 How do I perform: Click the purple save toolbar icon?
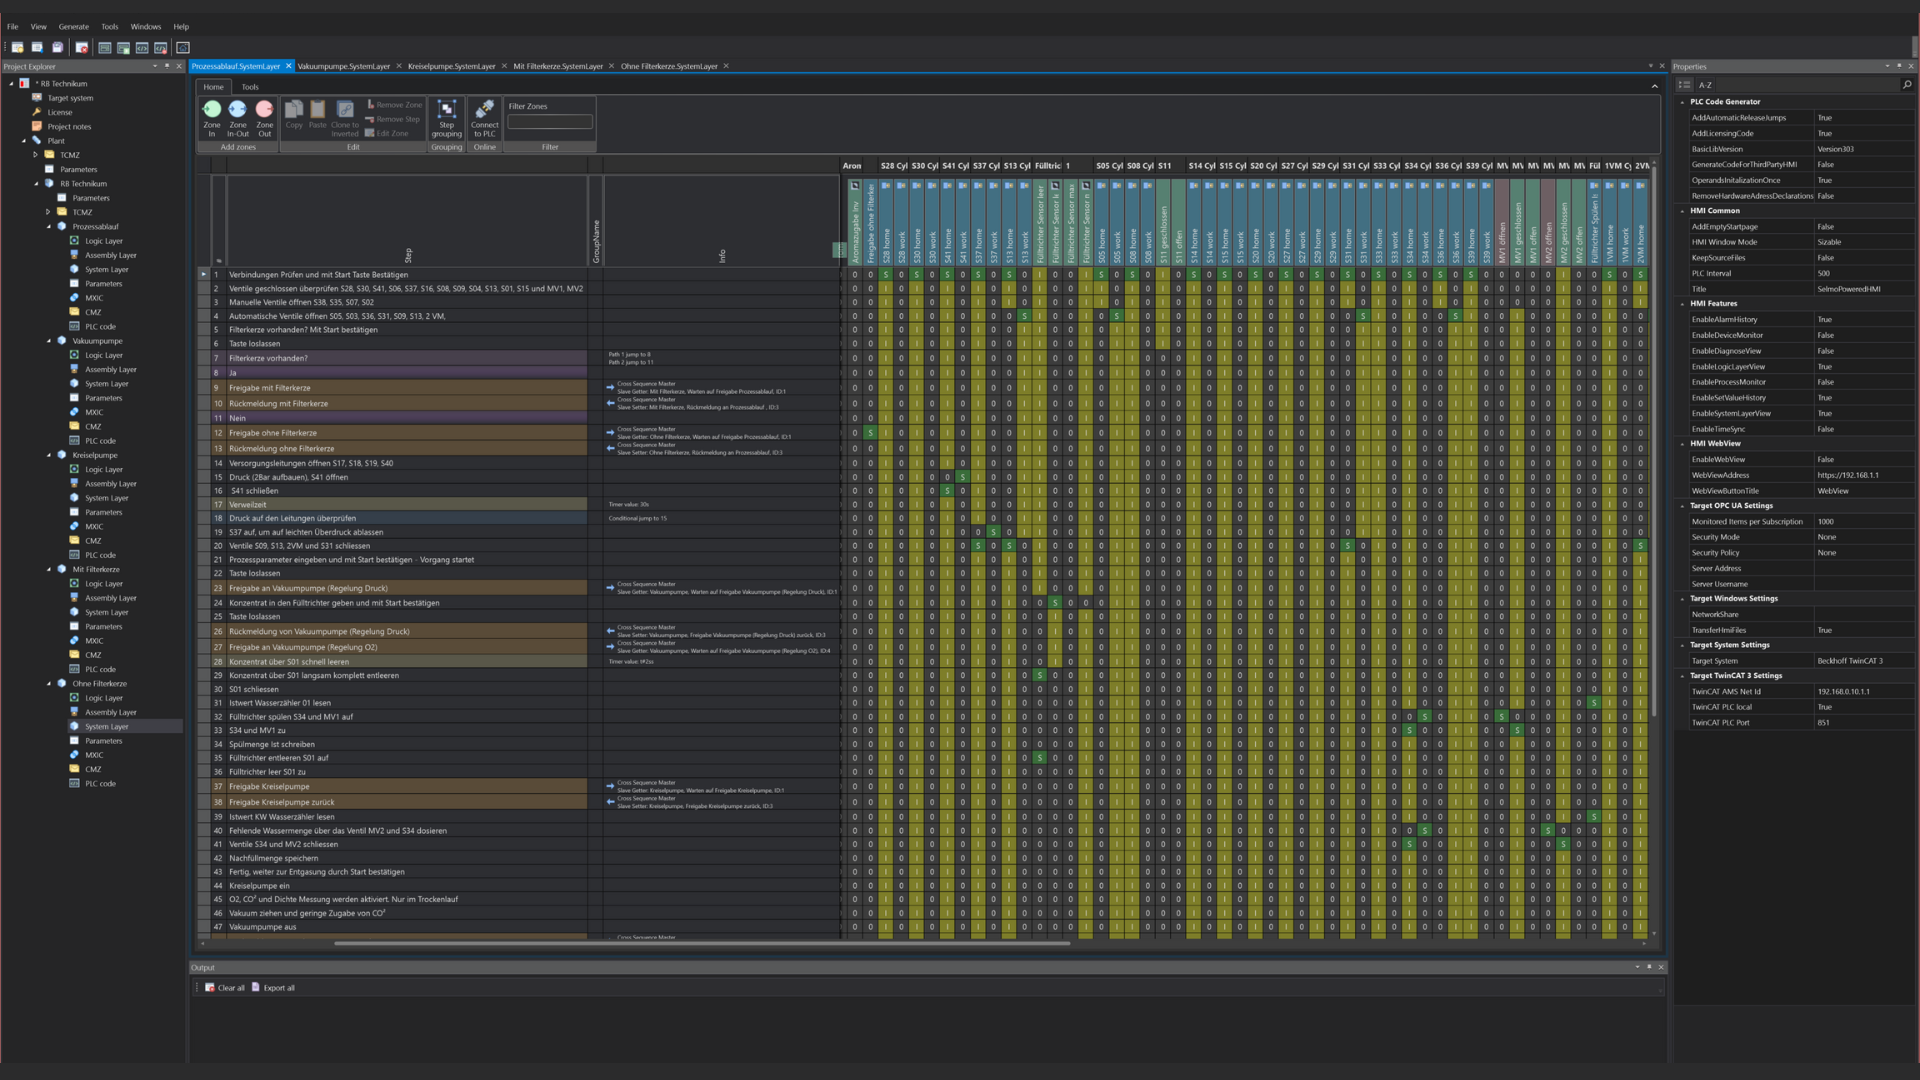[58, 47]
